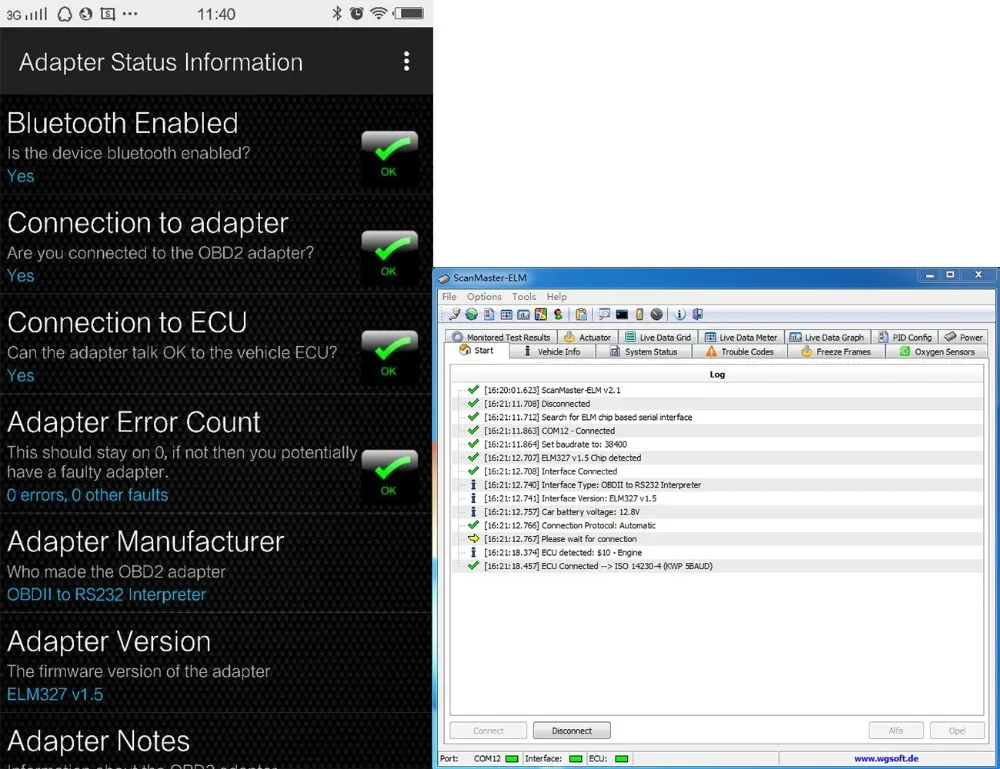Image resolution: width=1000 pixels, height=769 pixels.
Task: Click the phone device toolbar icon
Action: pyautogui.click(x=639, y=314)
